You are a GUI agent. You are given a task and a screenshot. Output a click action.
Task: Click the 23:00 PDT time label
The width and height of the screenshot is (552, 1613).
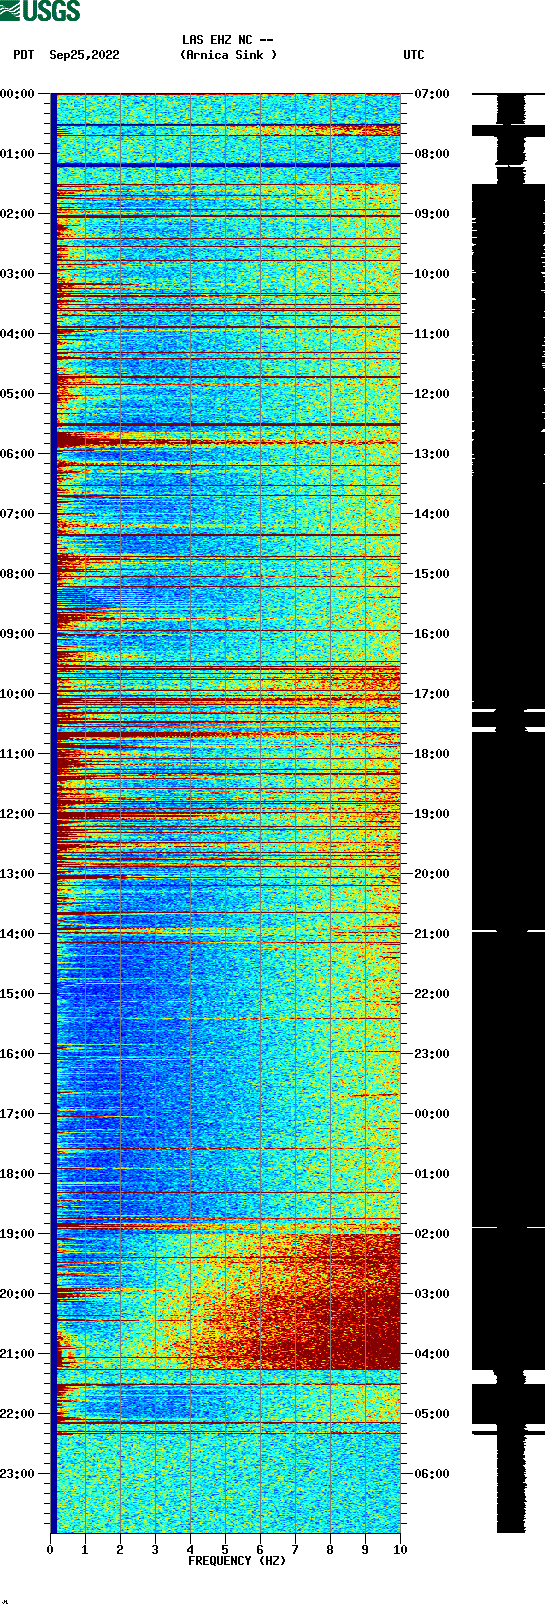click(x=18, y=1474)
